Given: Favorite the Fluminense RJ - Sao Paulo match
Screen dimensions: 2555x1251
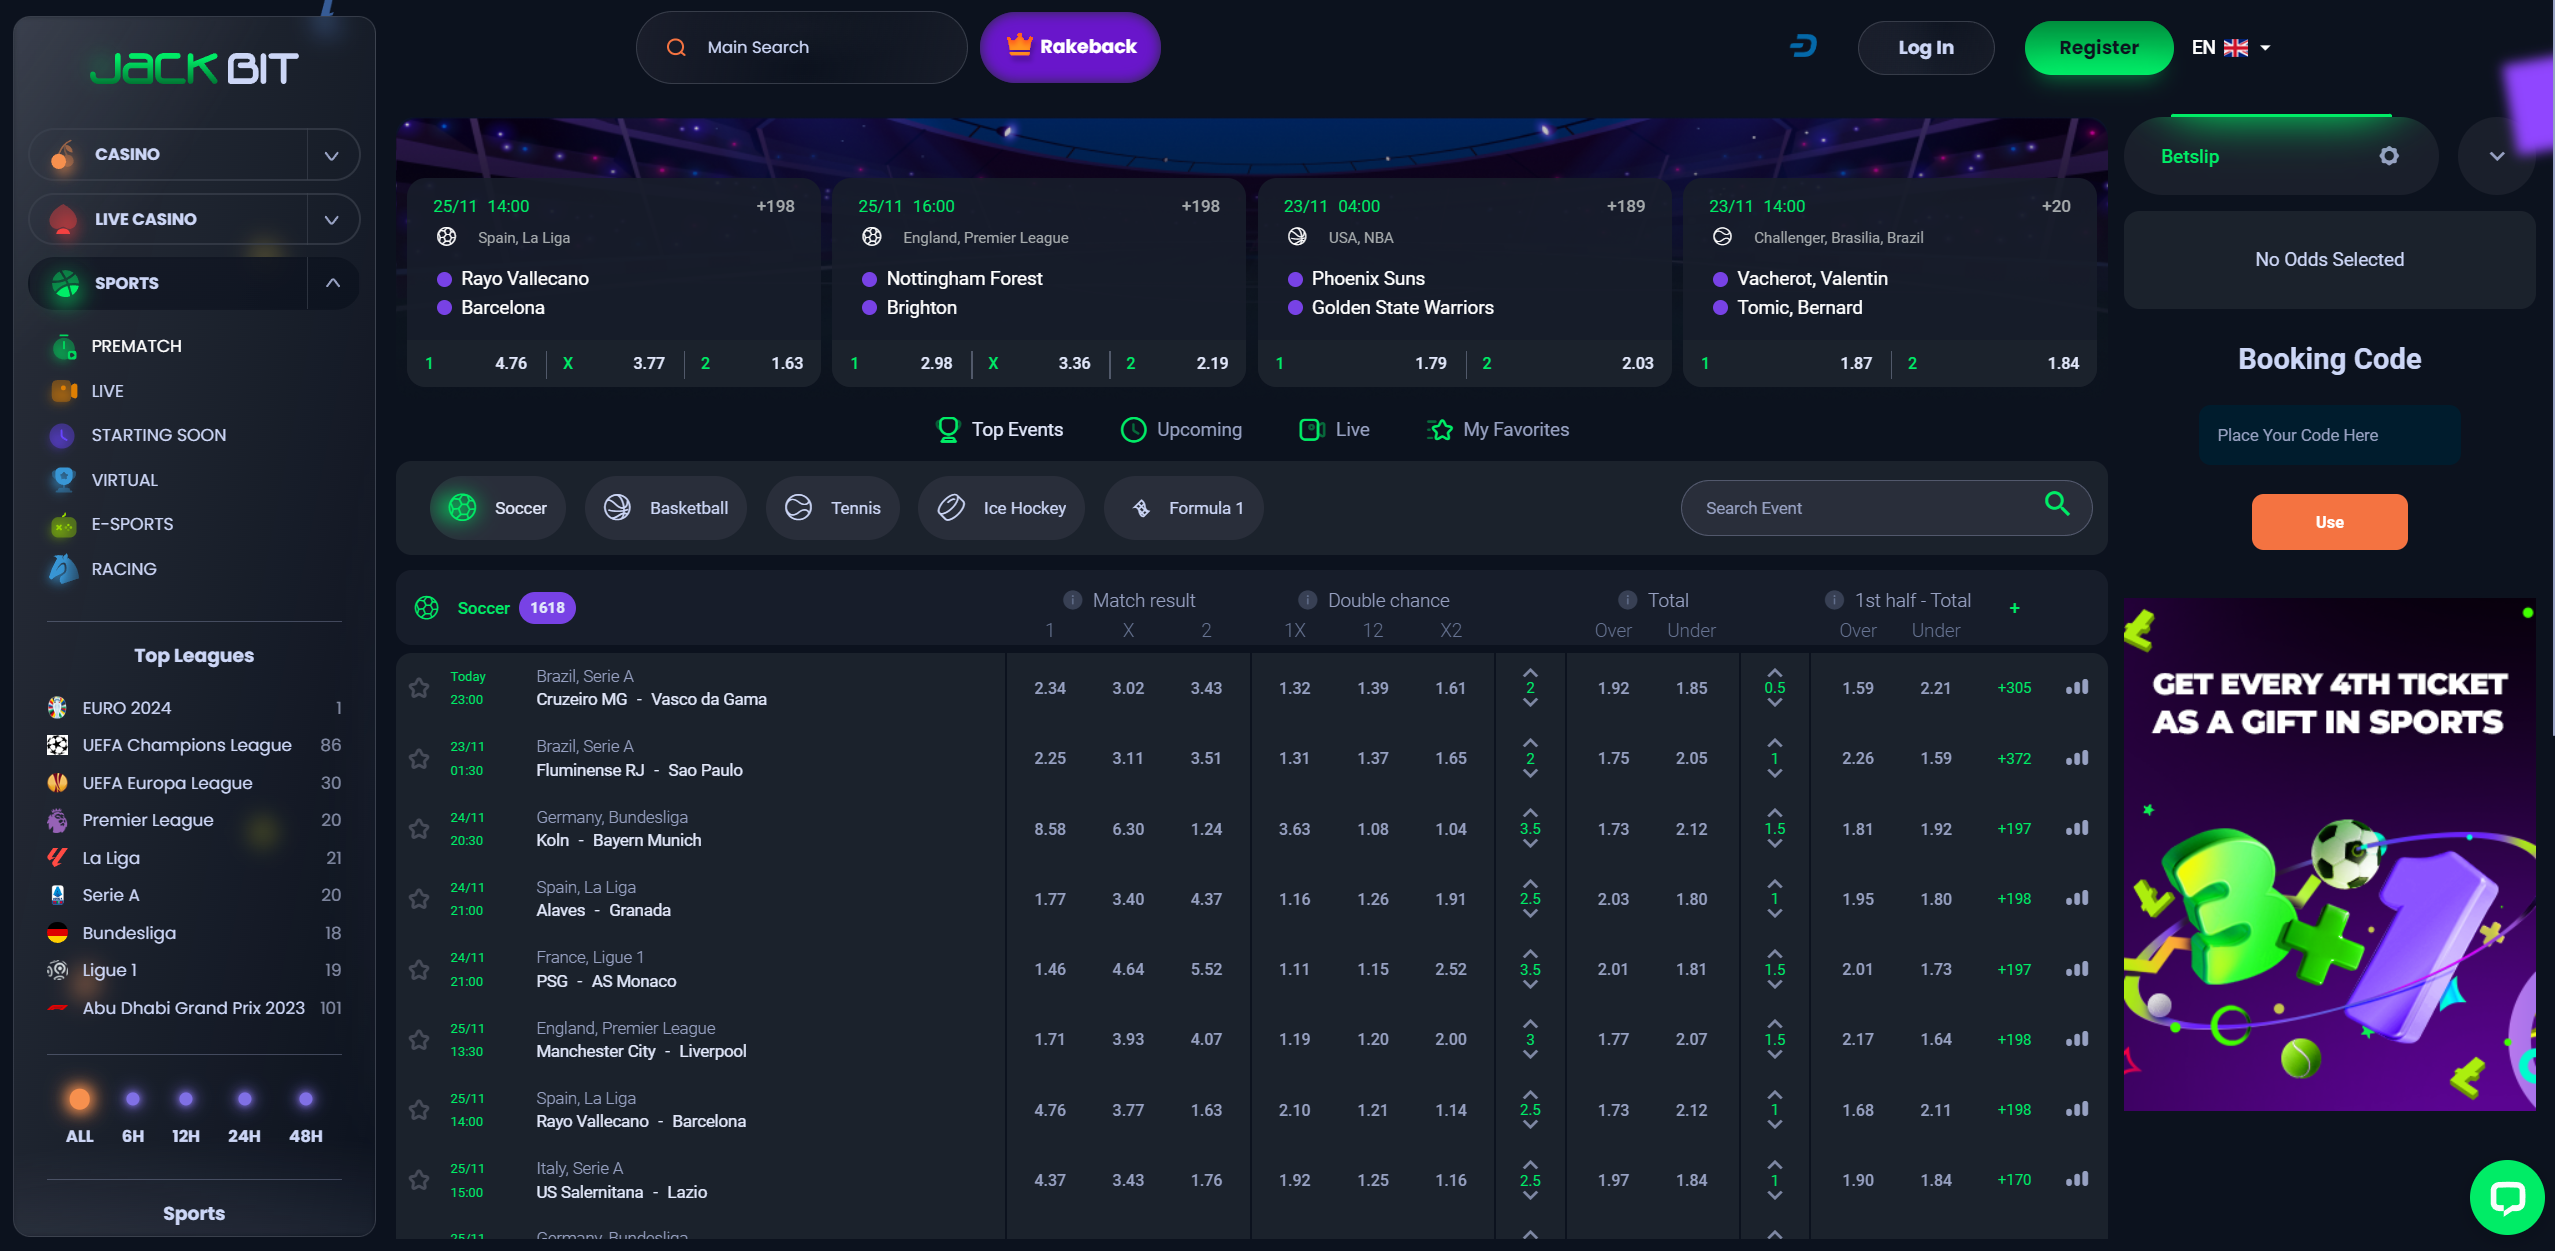Looking at the screenshot, I should [419, 759].
